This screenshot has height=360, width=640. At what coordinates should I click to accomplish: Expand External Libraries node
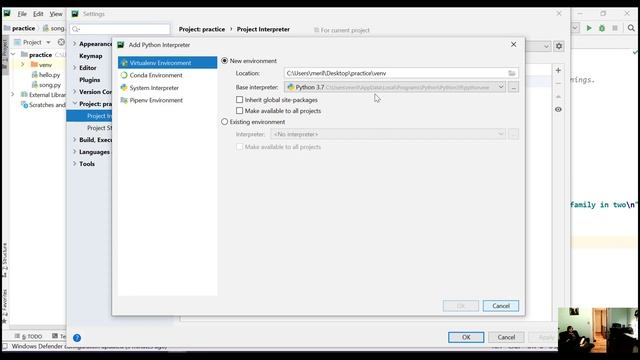click(x=13, y=95)
